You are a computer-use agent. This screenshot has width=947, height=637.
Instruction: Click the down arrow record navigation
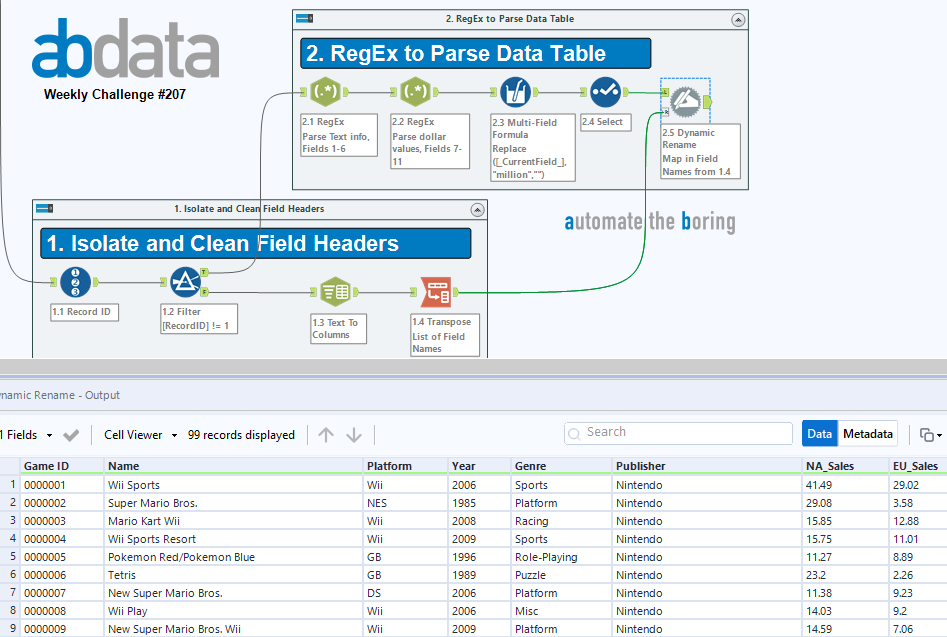[354, 435]
